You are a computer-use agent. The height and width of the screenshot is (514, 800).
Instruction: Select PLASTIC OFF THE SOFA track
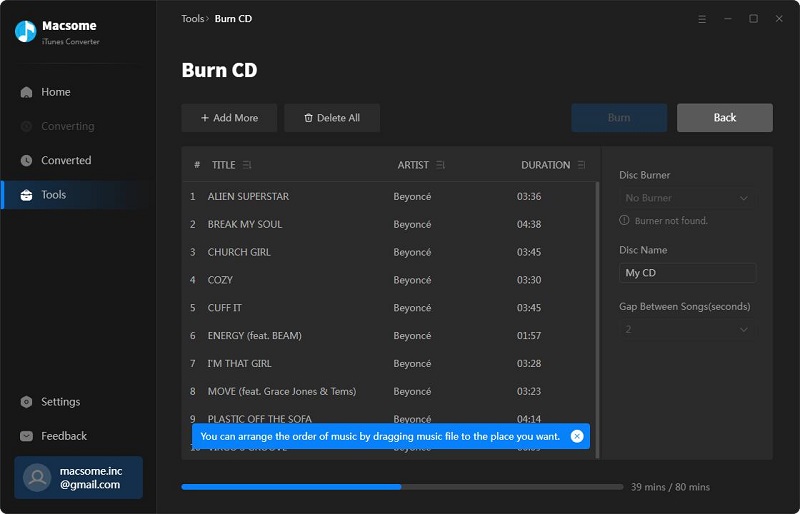[x=388, y=415]
